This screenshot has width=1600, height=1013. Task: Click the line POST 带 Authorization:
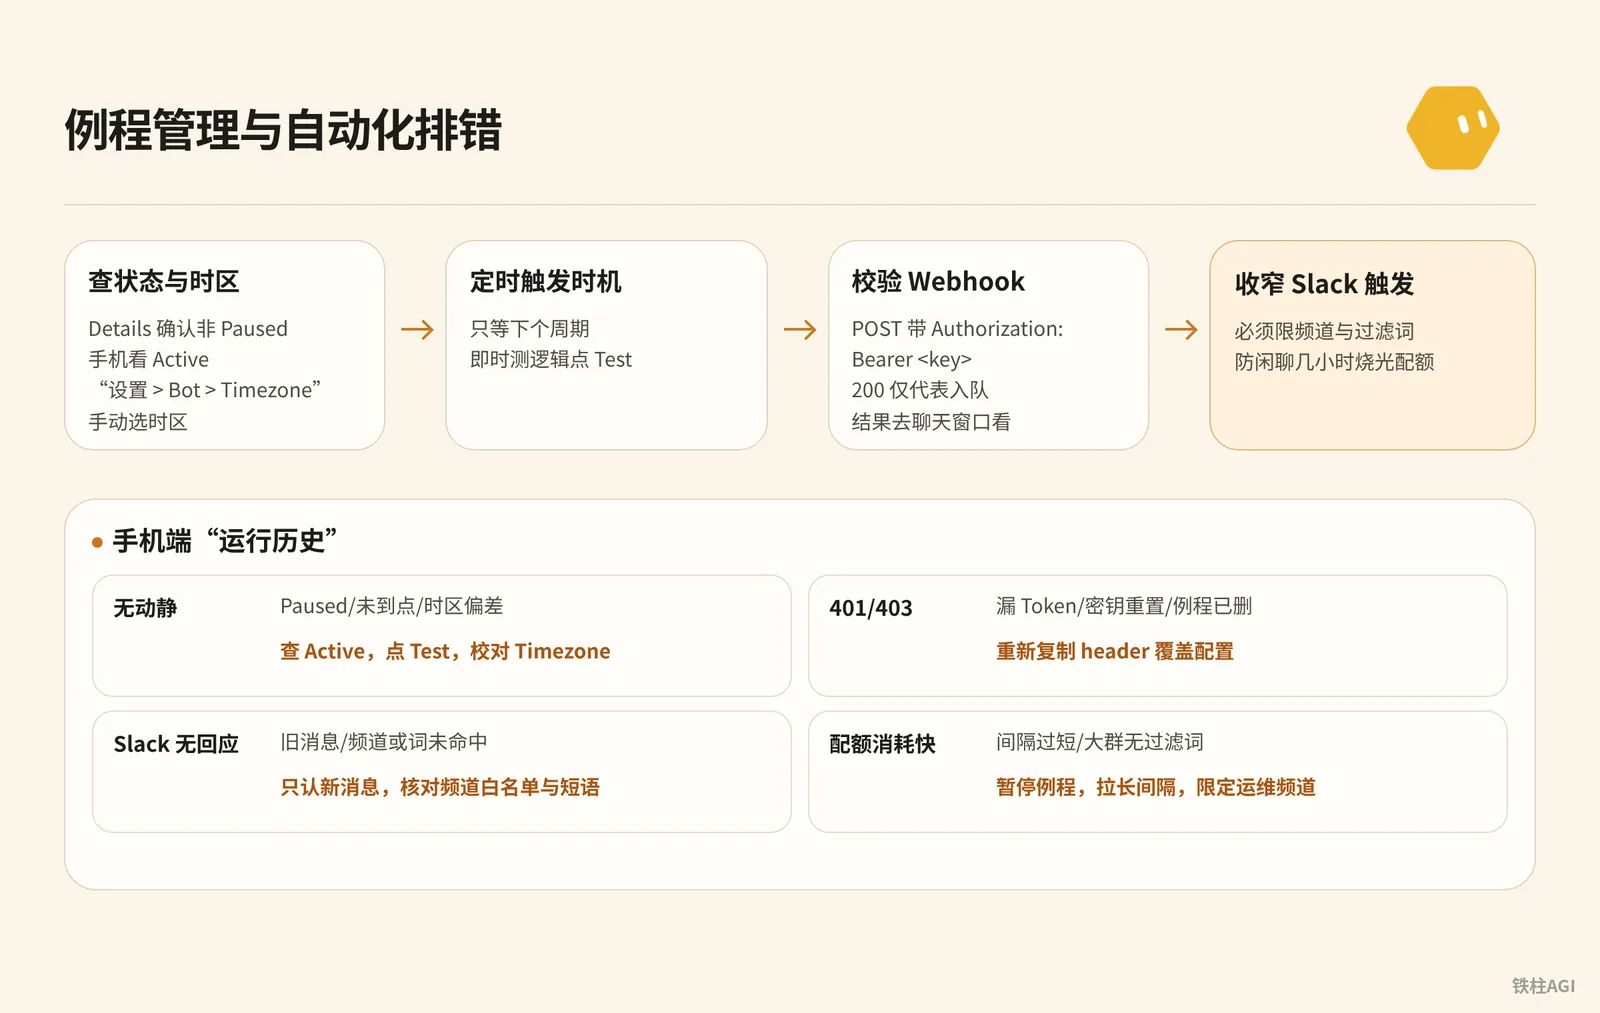tap(957, 329)
